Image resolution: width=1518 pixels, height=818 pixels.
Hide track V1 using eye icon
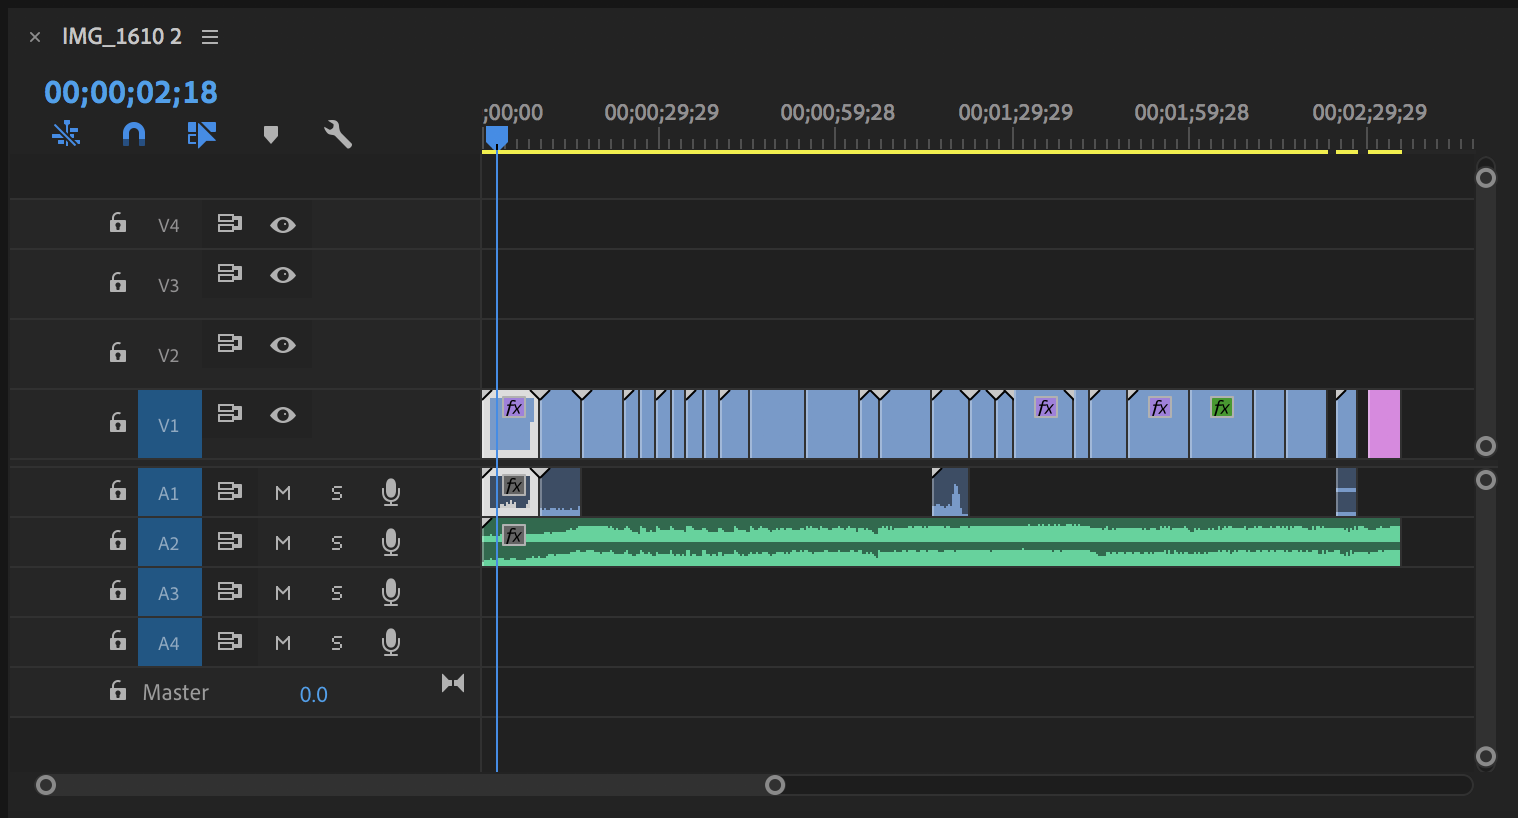click(x=283, y=415)
